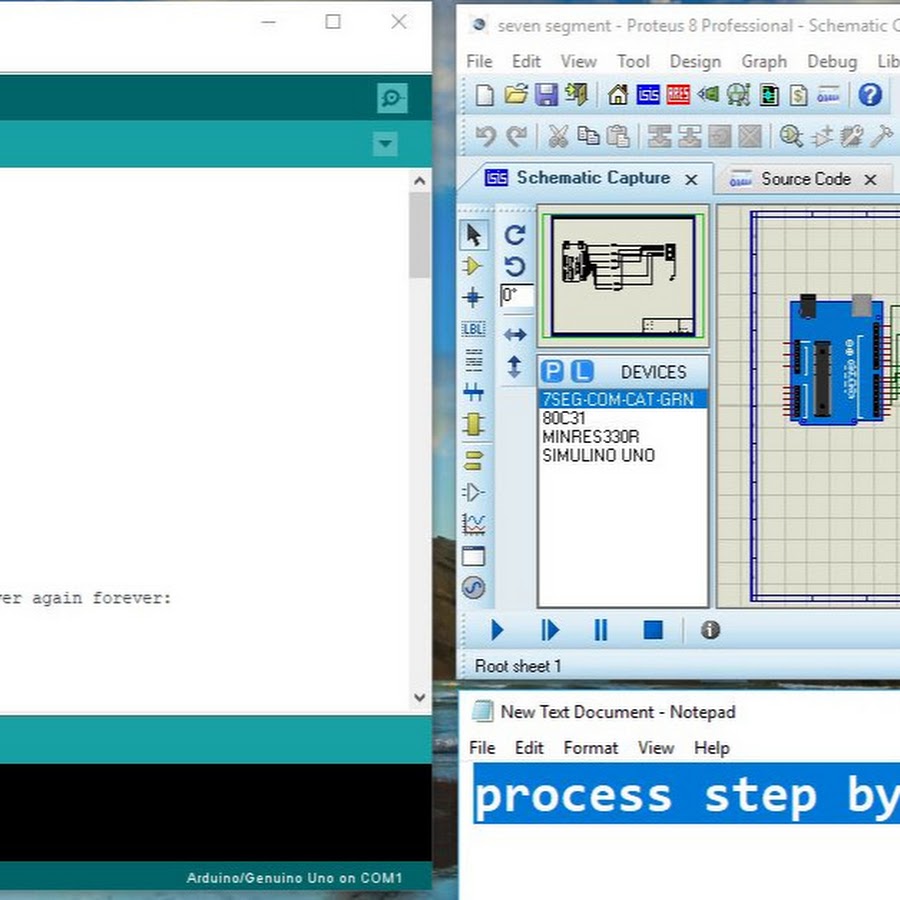
Task: Pause the Proteus simulation
Action: click(601, 630)
